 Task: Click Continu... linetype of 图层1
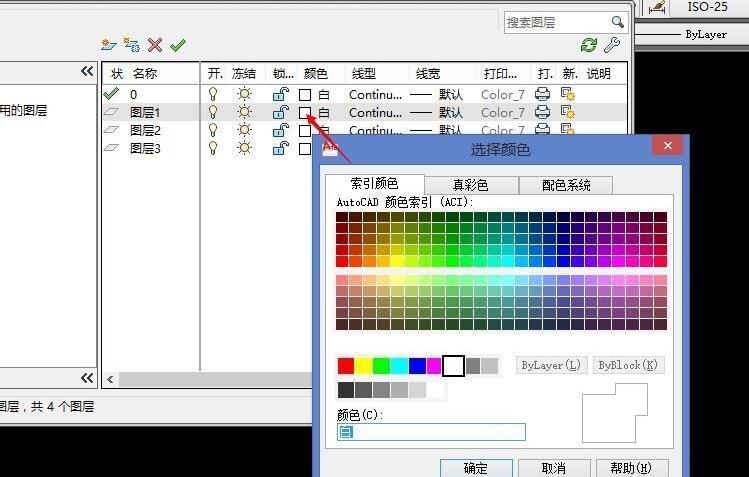click(375, 113)
